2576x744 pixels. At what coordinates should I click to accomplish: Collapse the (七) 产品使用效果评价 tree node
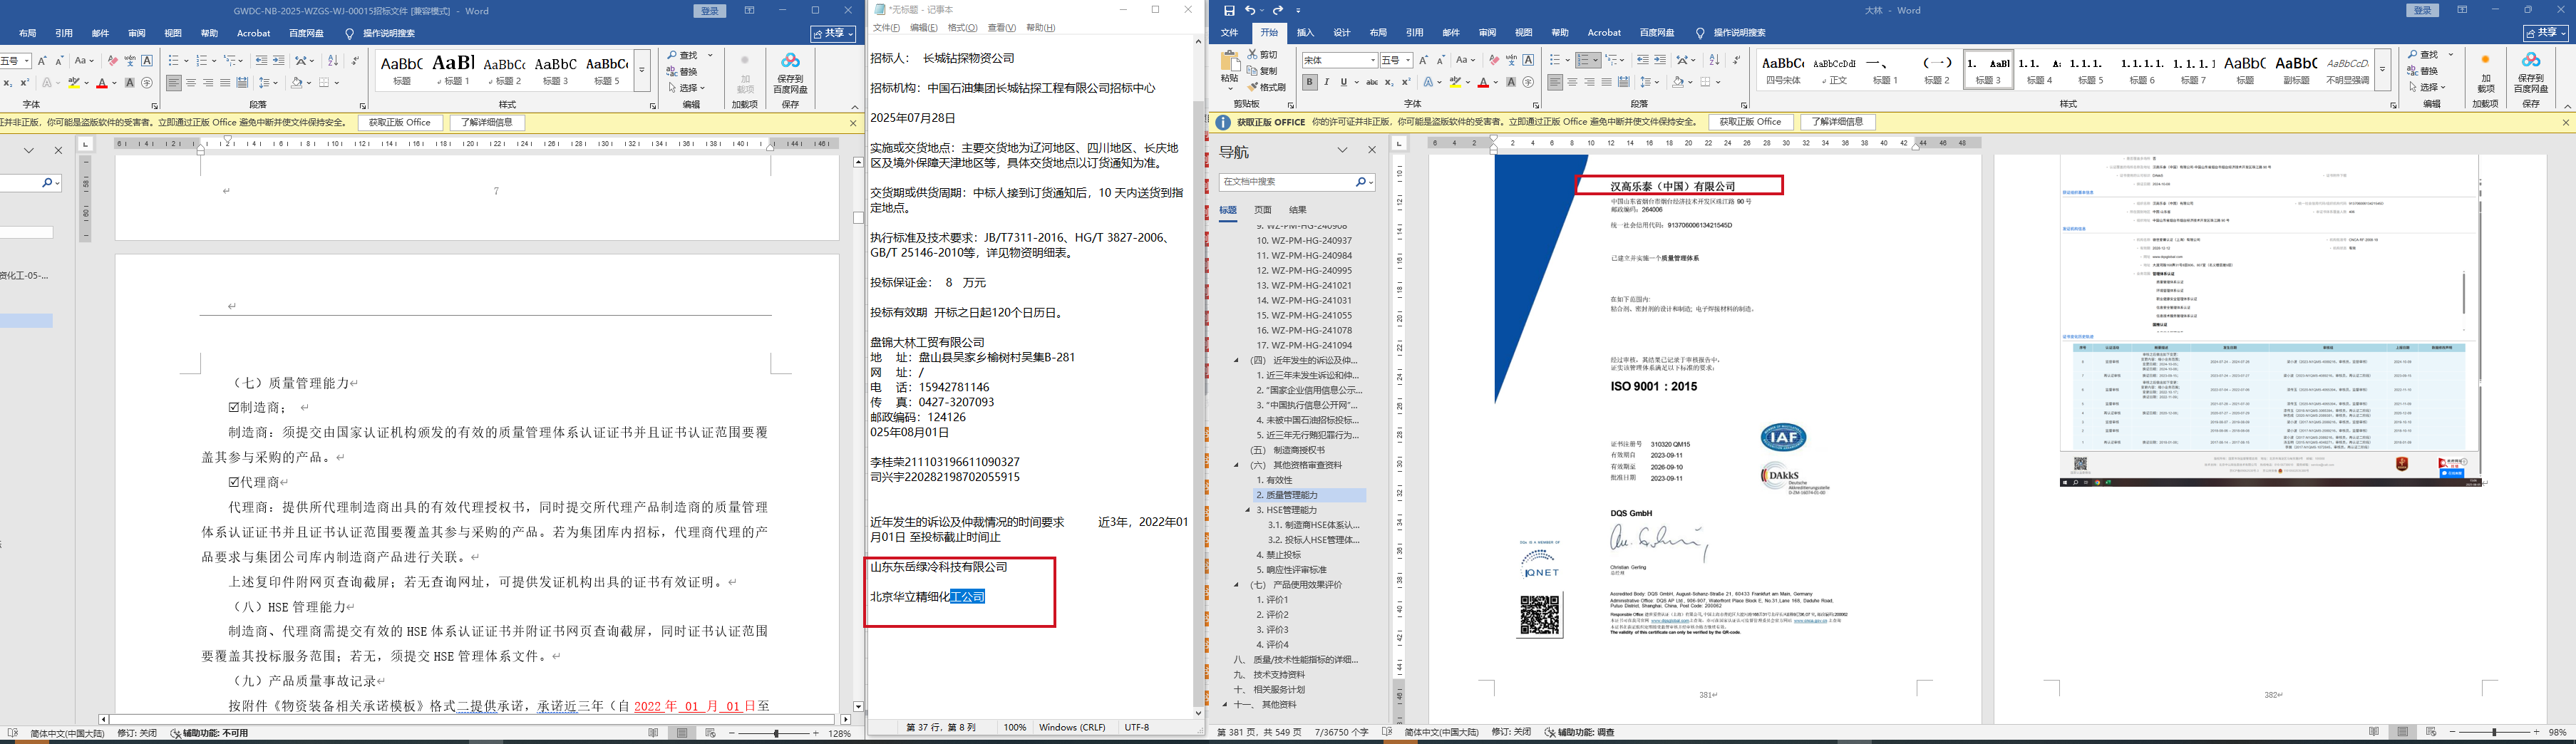point(1236,585)
